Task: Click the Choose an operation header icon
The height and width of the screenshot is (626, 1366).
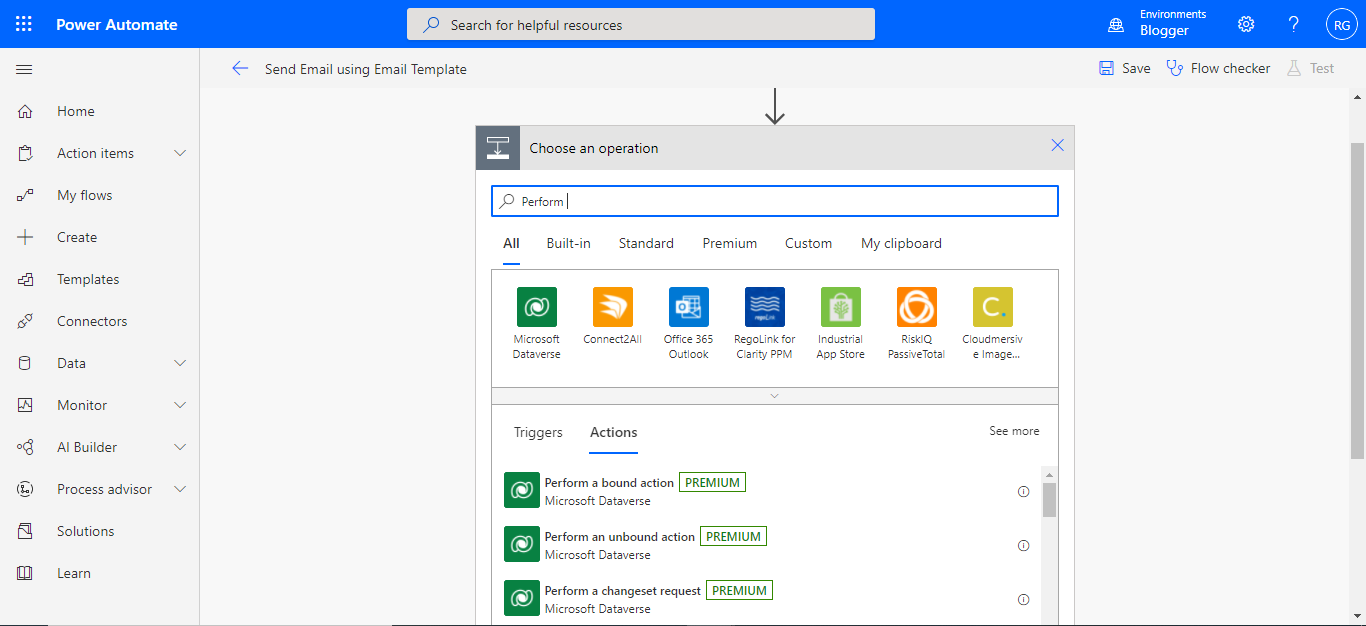Action: tap(497, 148)
